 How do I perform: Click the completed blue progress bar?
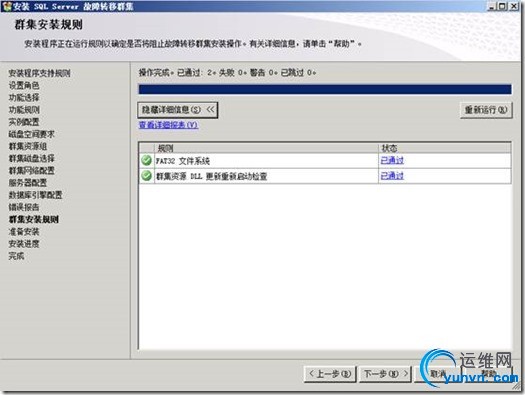[x=325, y=89]
